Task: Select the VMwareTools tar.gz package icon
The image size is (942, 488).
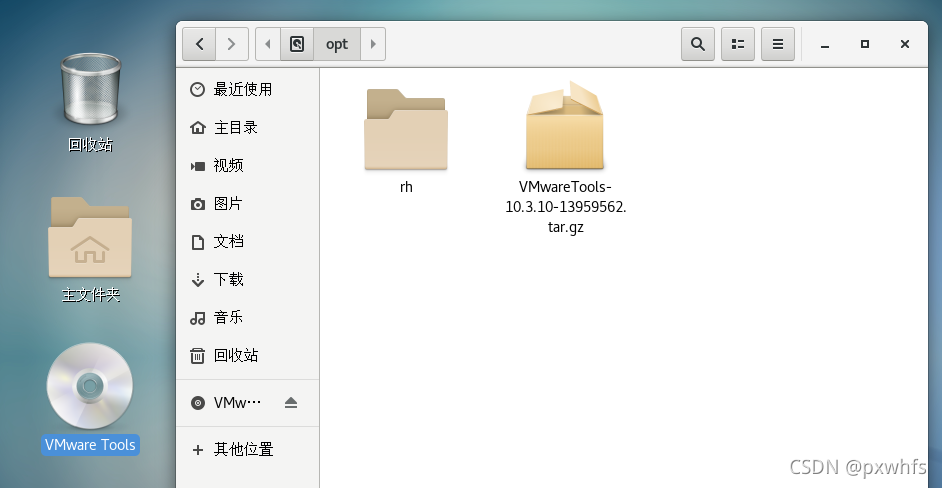Action: tap(565, 126)
